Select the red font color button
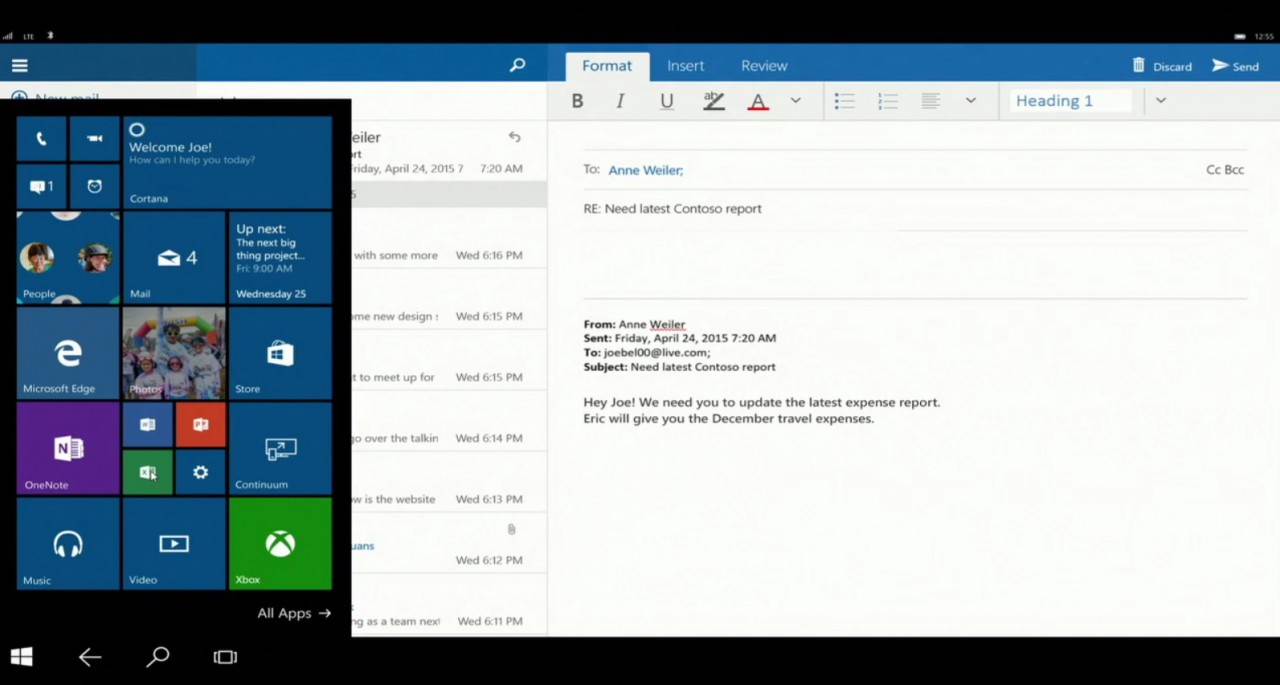1280x685 pixels. coord(758,101)
